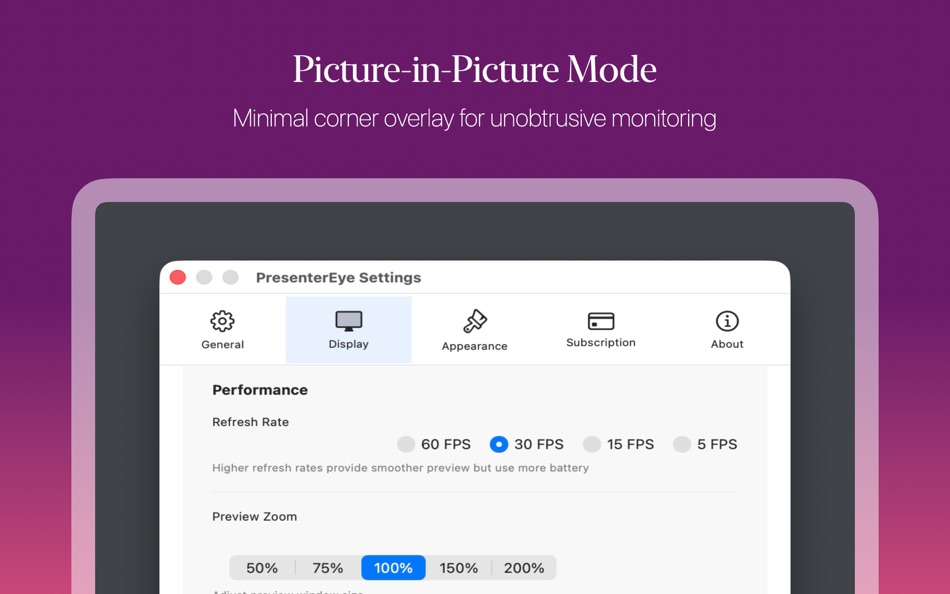The width and height of the screenshot is (950, 594).
Task: Minimize the PresenterEye Settings window
Action: coord(204,277)
